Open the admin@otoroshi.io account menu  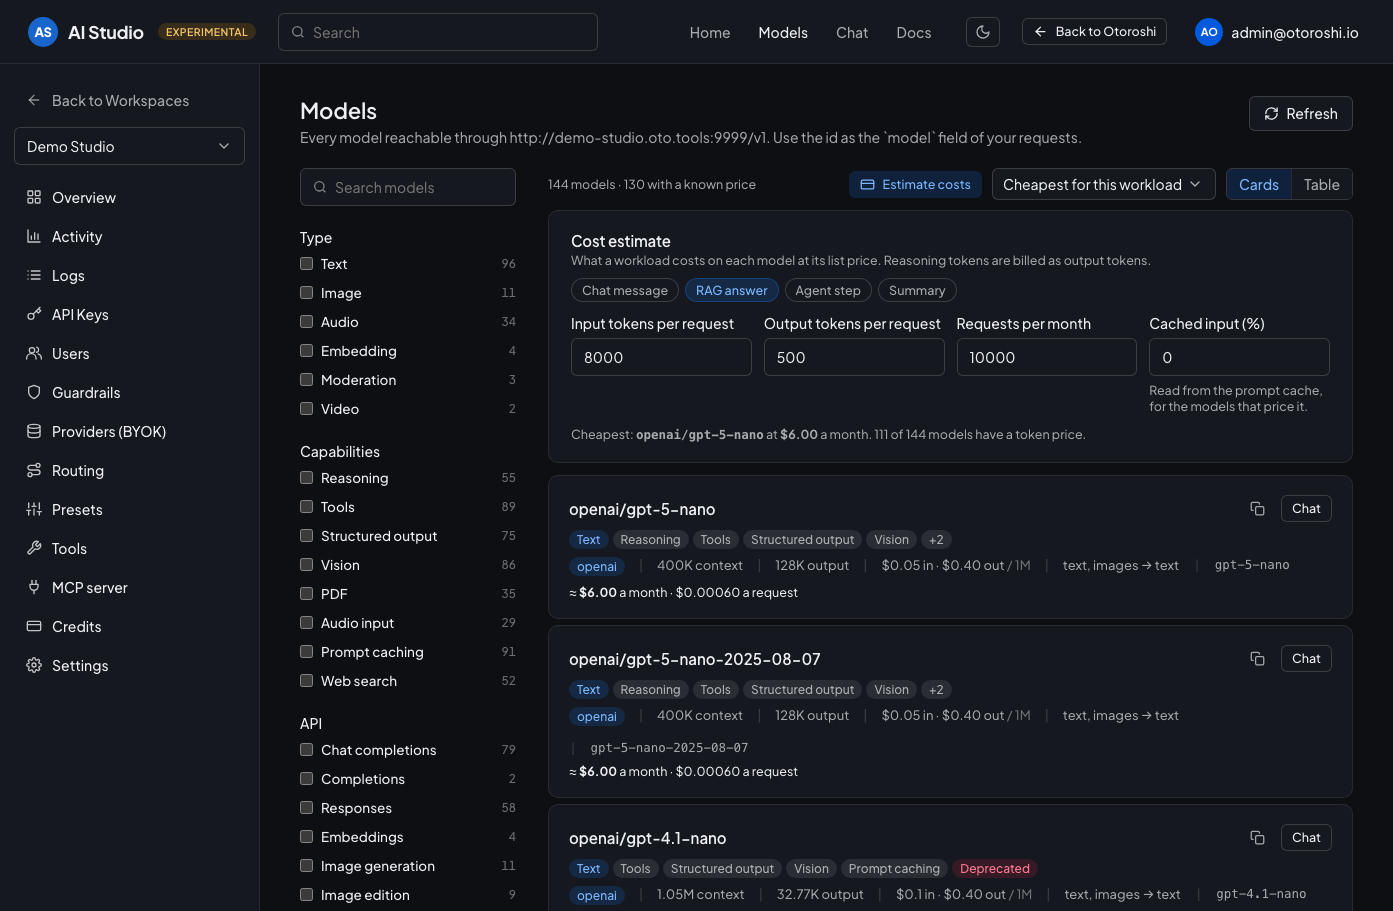[x=1277, y=32]
